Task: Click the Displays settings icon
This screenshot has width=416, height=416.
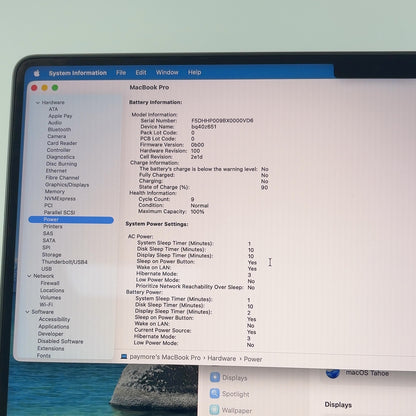Action: pyautogui.click(x=215, y=377)
